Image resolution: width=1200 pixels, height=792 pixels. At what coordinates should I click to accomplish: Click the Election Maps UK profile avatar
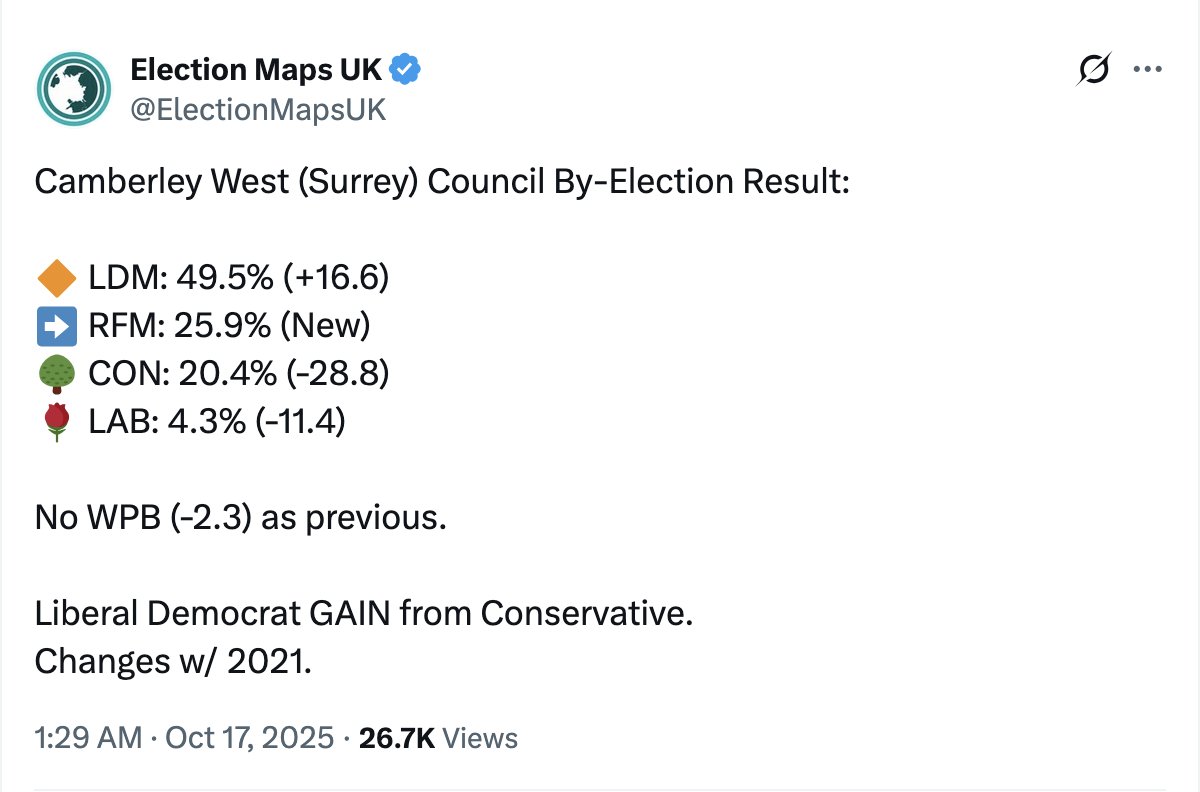click(x=73, y=87)
